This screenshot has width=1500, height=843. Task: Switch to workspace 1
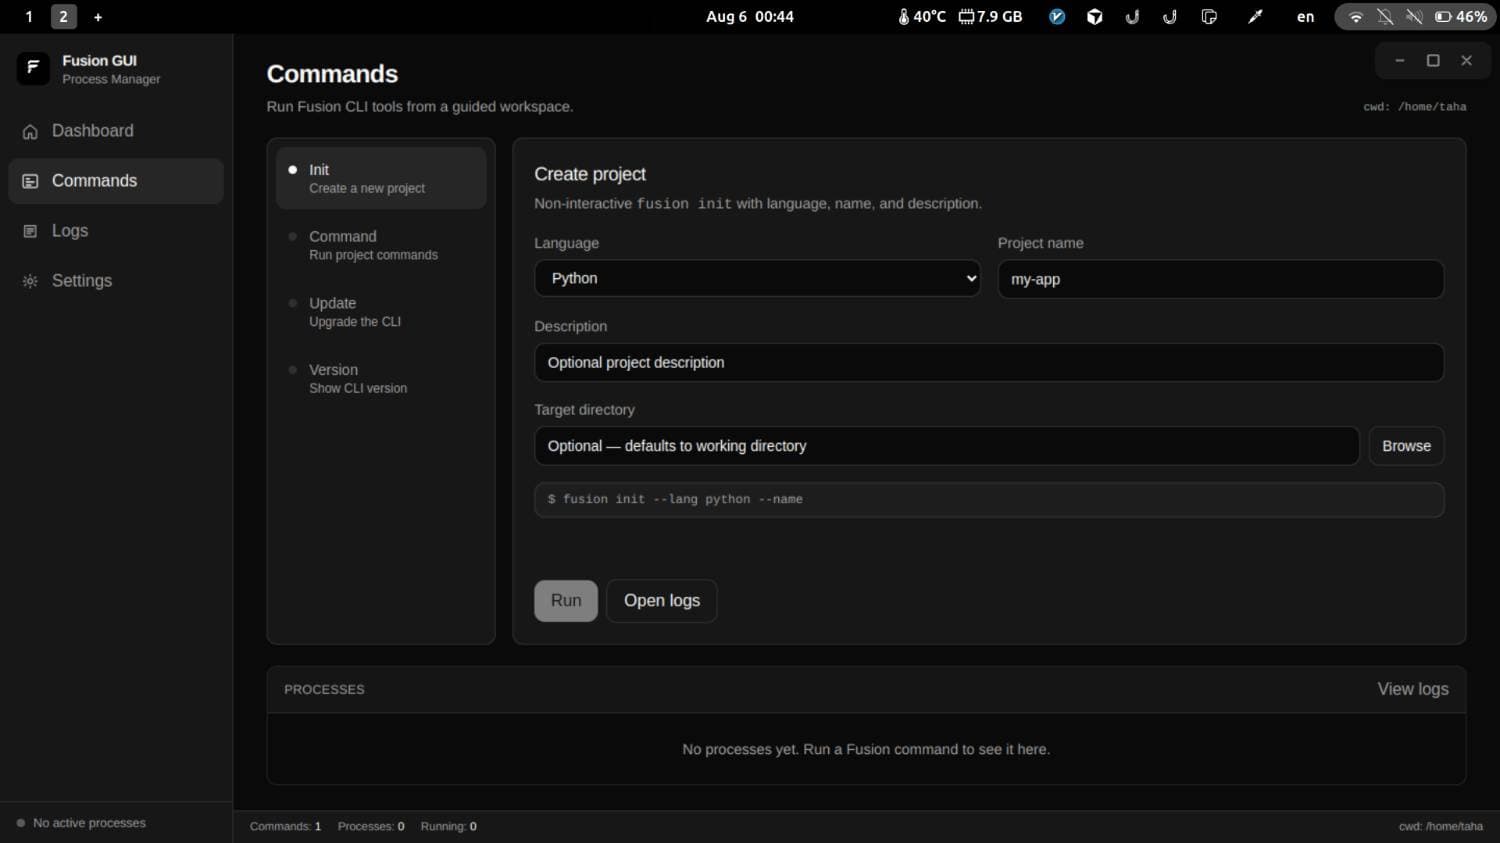point(29,17)
